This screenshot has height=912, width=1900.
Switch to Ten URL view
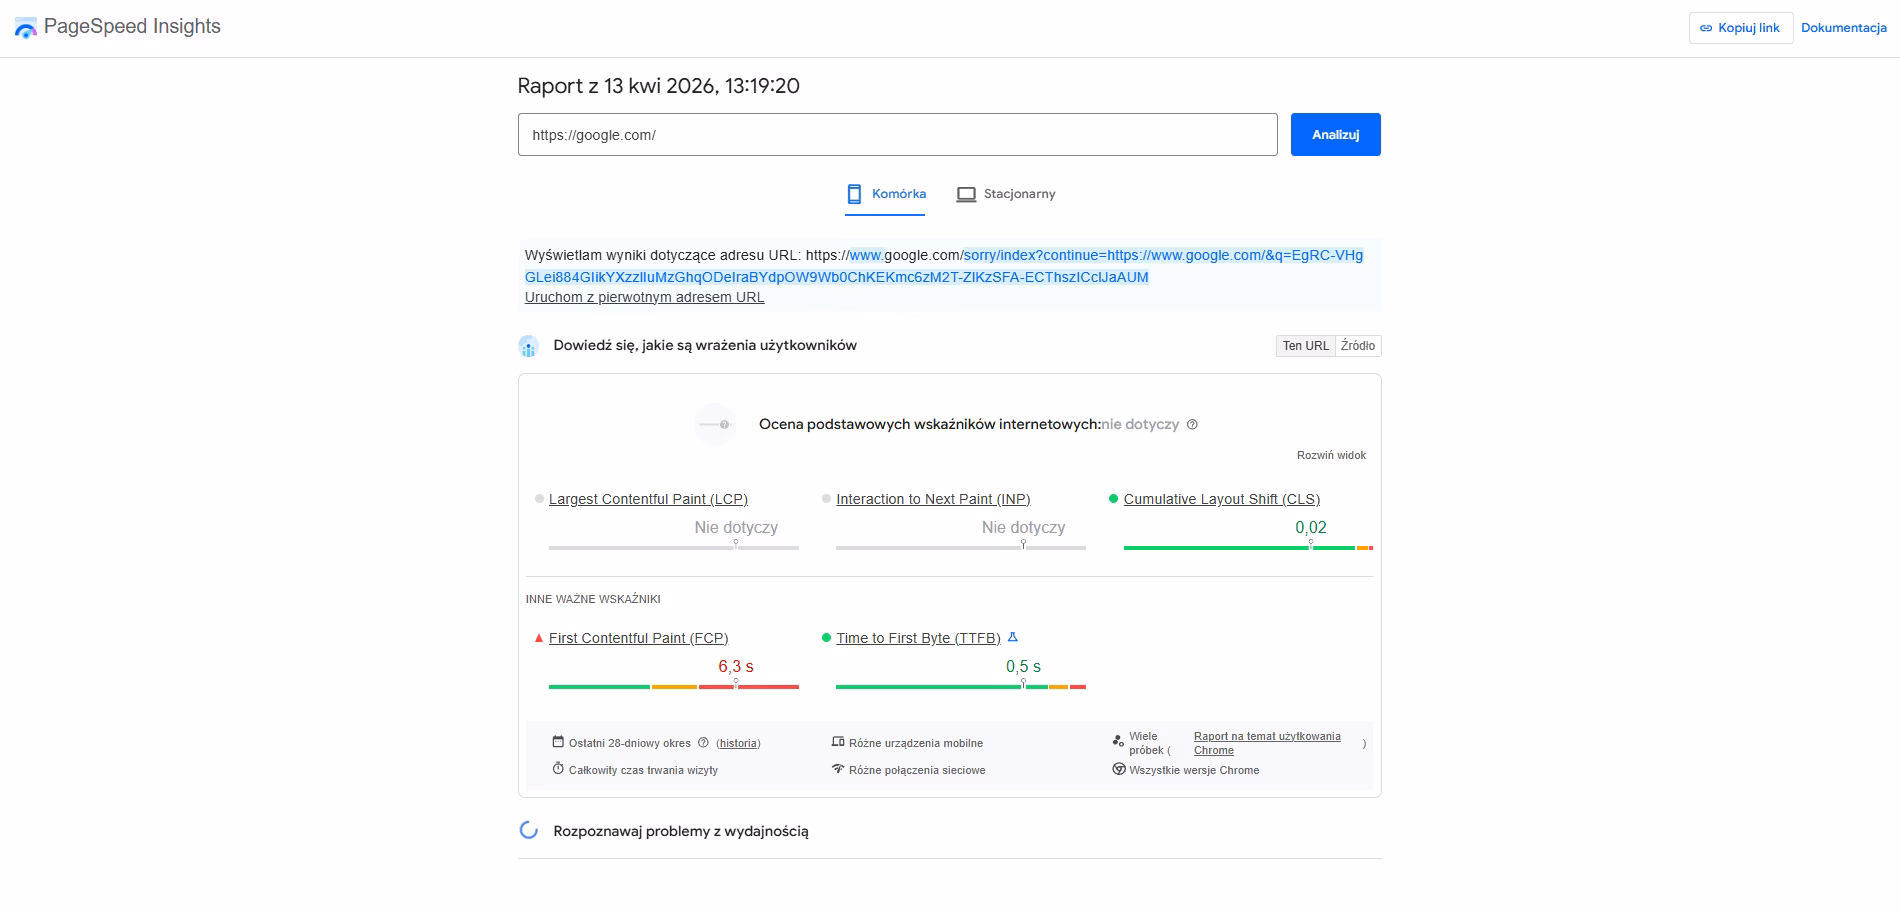[x=1306, y=346]
